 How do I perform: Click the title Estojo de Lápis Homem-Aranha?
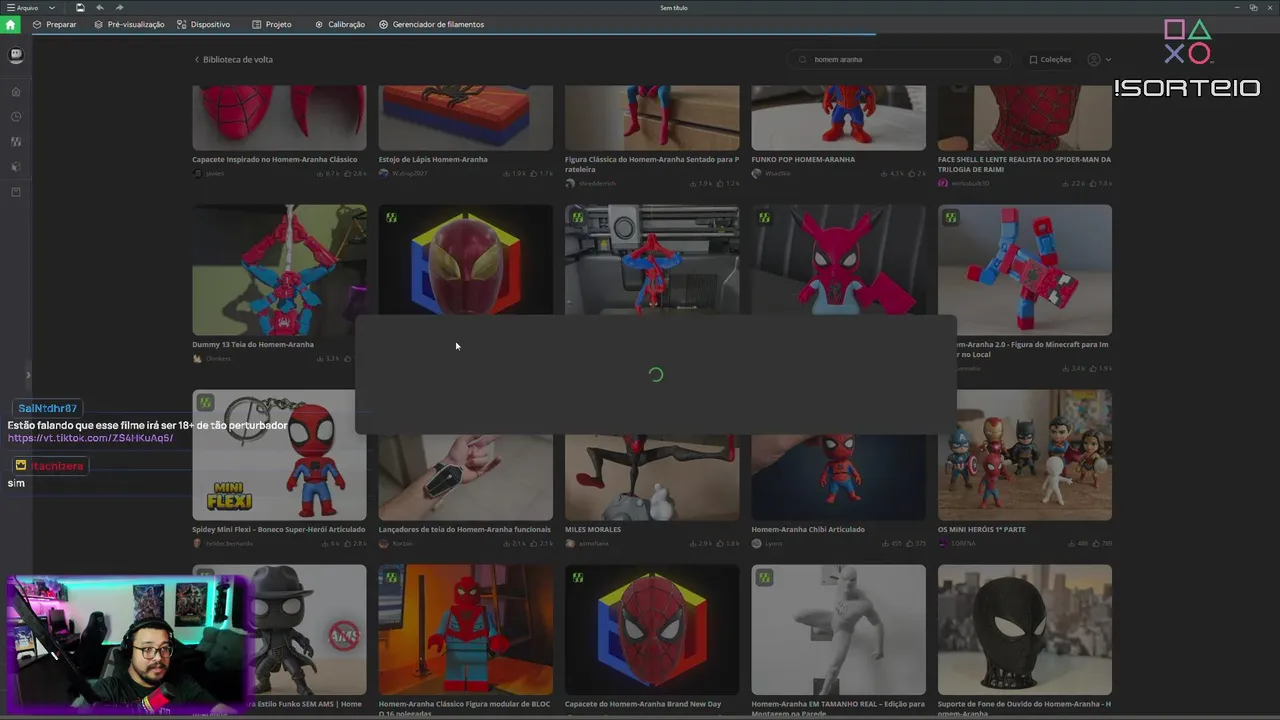433,159
